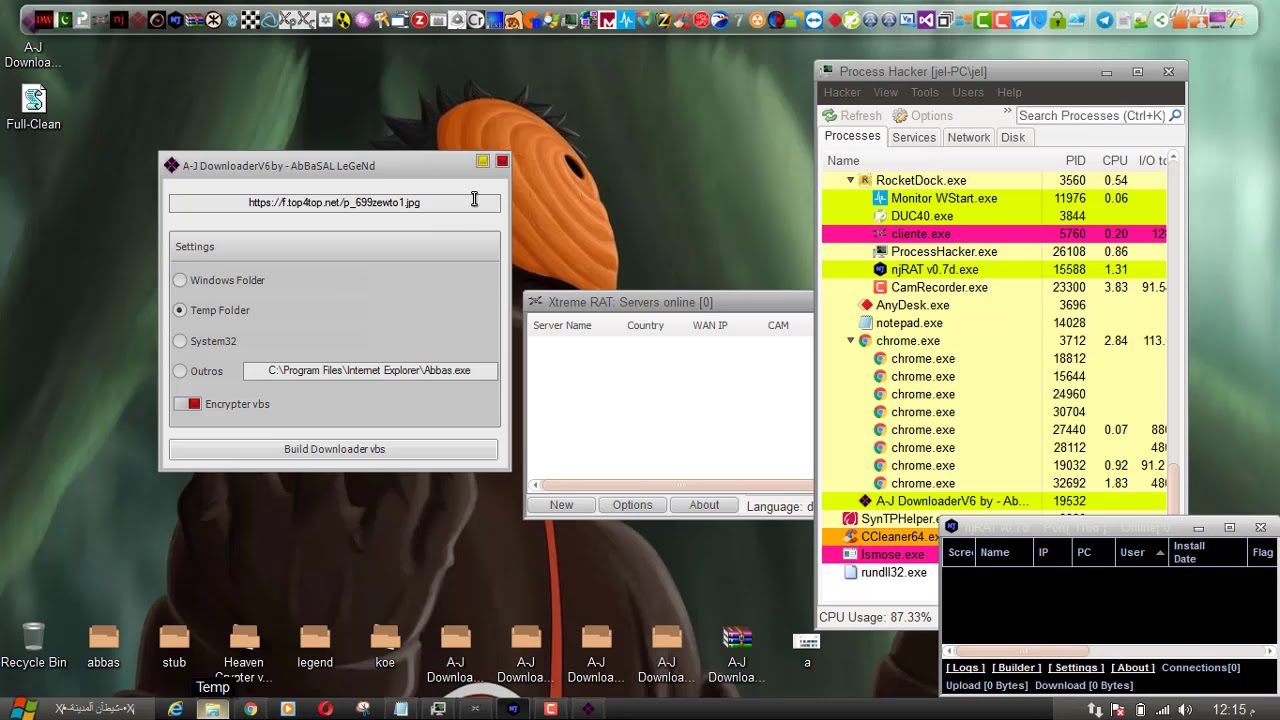Sort processes by PID column header
Image resolution: width=1280 pixels, height=720 pixels.
[1075, 160]
